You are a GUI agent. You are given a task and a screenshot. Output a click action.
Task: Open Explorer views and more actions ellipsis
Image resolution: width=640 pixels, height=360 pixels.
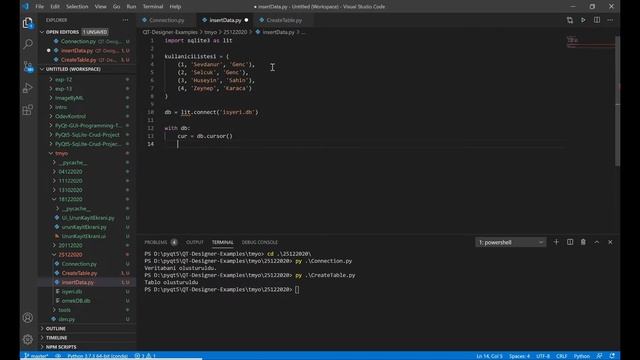click(x=125, y=20)
